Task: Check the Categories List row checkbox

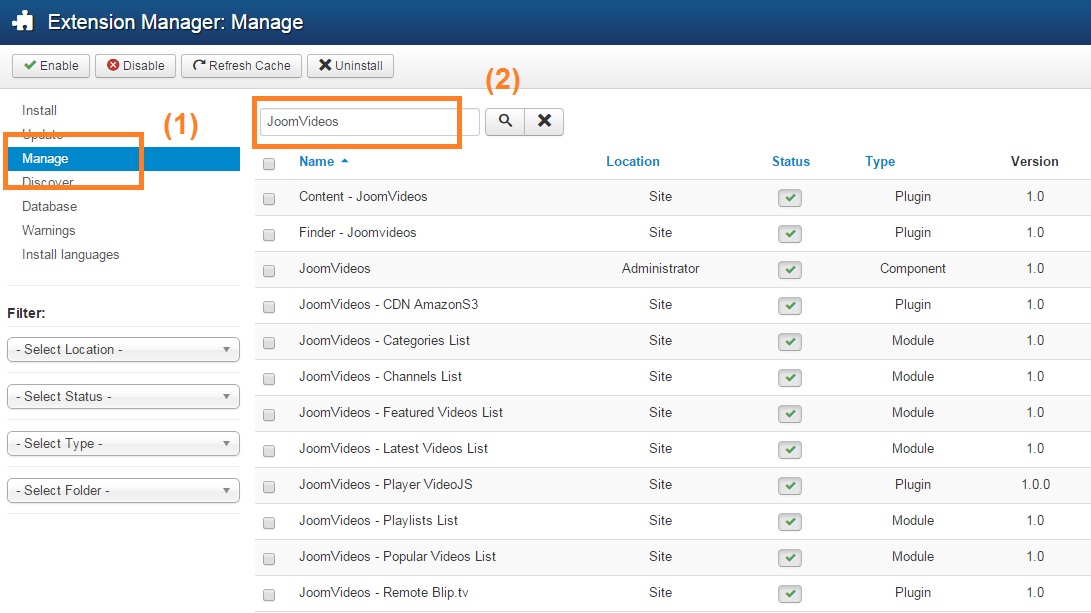Action: pos(269,342)
